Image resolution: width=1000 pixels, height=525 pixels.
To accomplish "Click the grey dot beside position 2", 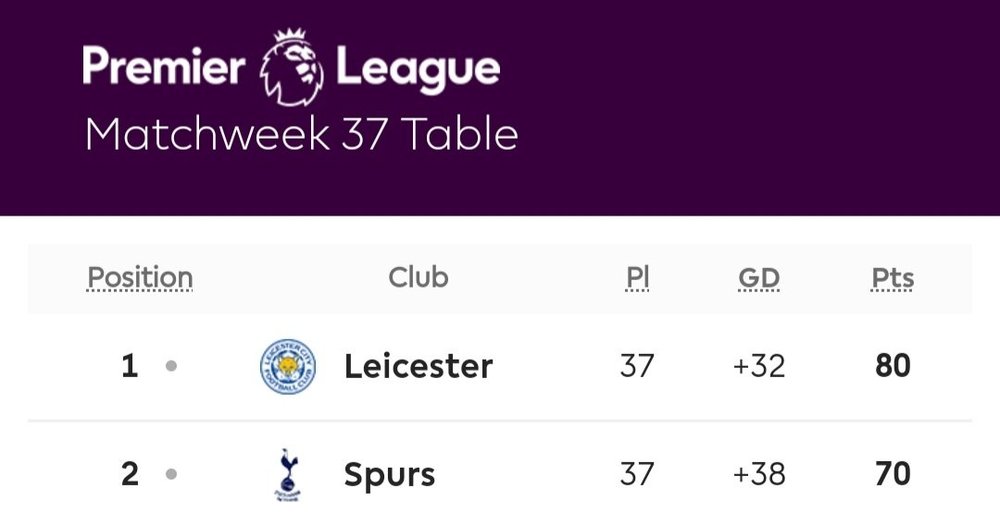I will [171, 474].
